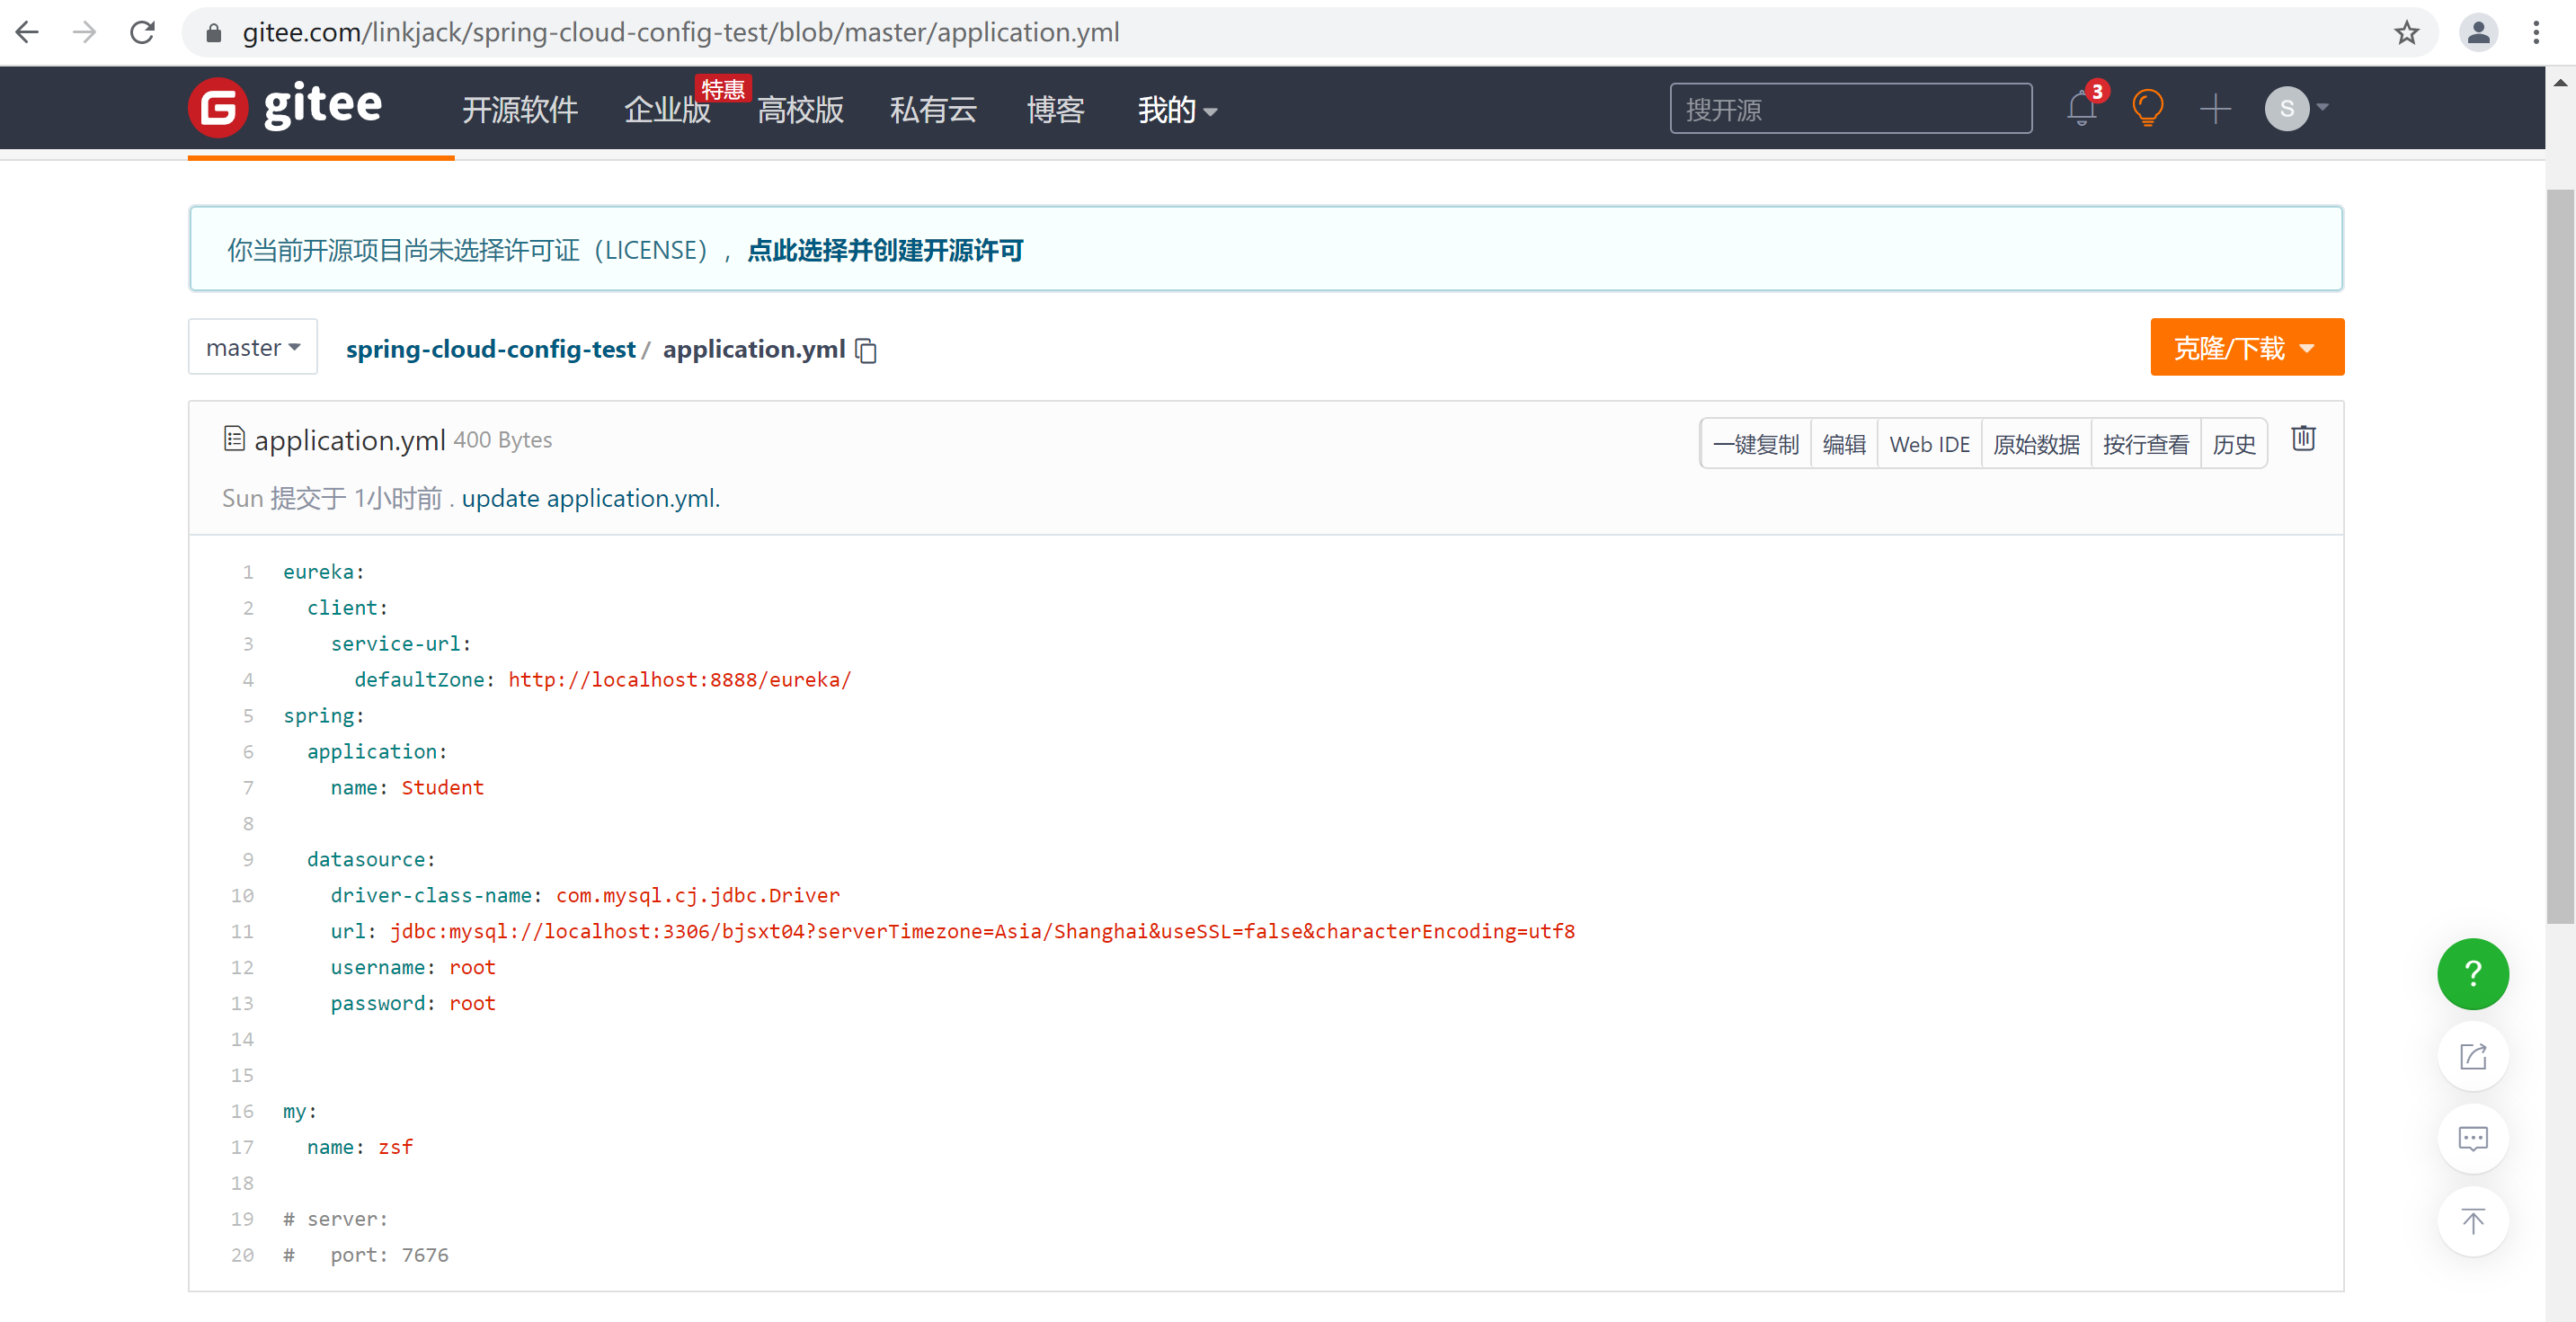
Task: Delete file using the trash icon
Action: (2303, 439)
